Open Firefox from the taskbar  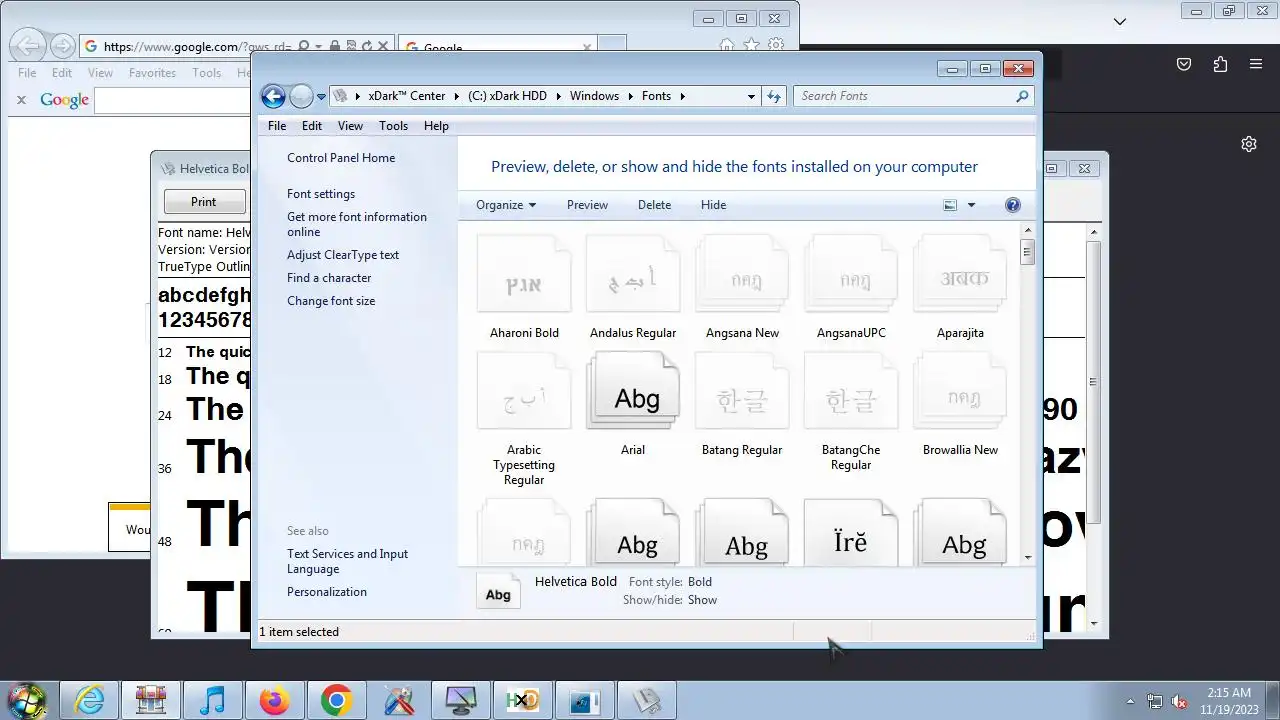click(274, 699)
